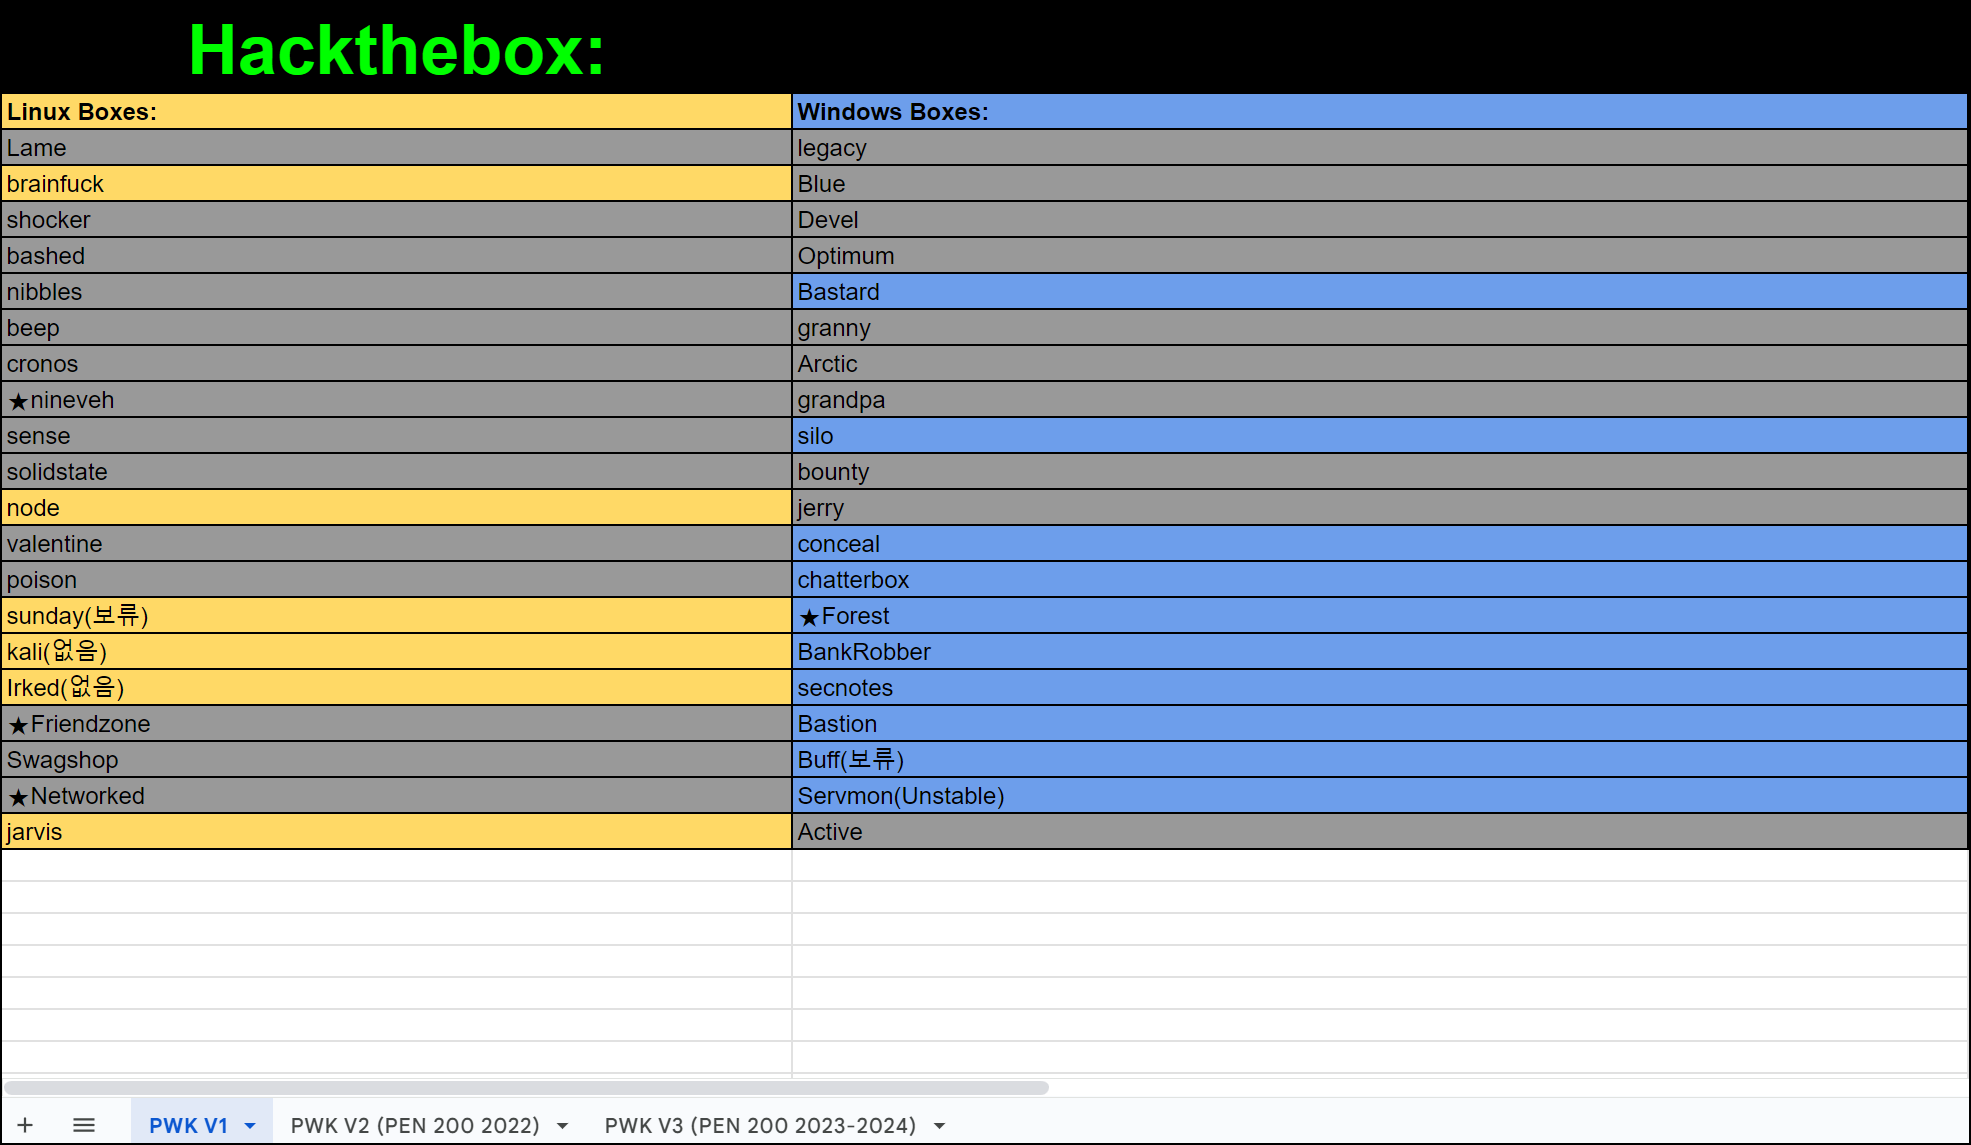1971x1145 pixels.
Task: Click the Bastion cell
Action: click(x=1380, y=724)
